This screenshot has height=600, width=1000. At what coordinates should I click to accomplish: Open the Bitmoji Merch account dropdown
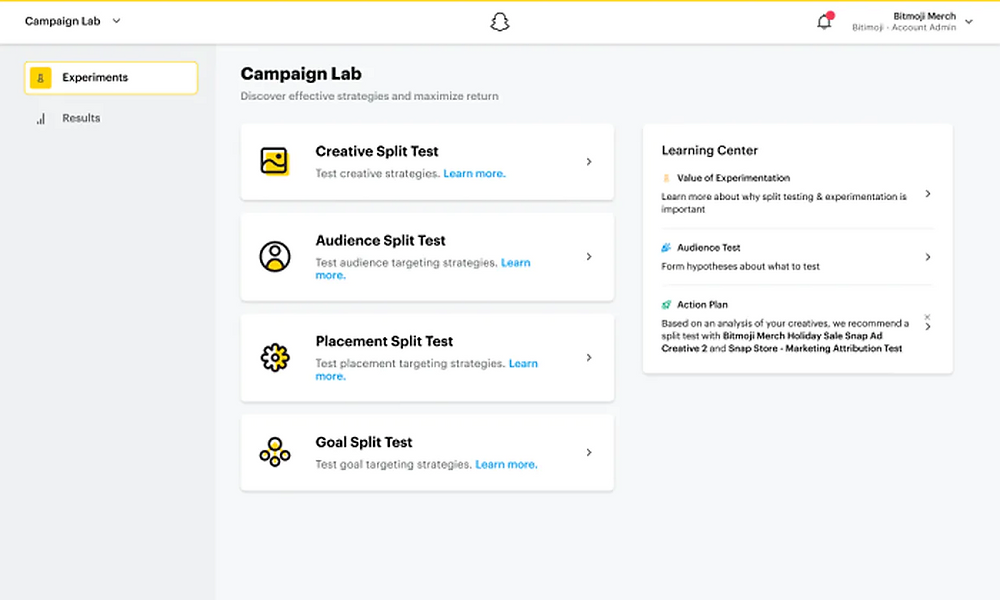click(x=969, y=22)
